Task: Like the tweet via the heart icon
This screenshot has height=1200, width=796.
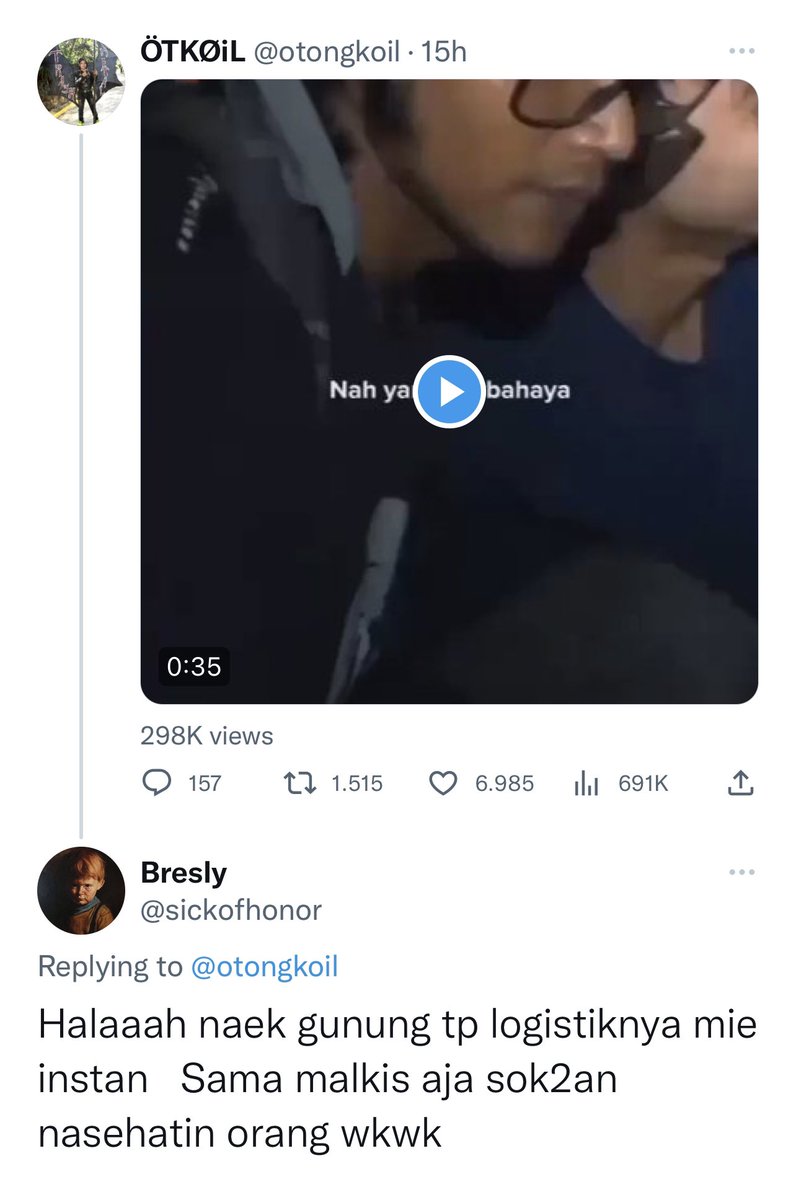Action: [443, 783]
